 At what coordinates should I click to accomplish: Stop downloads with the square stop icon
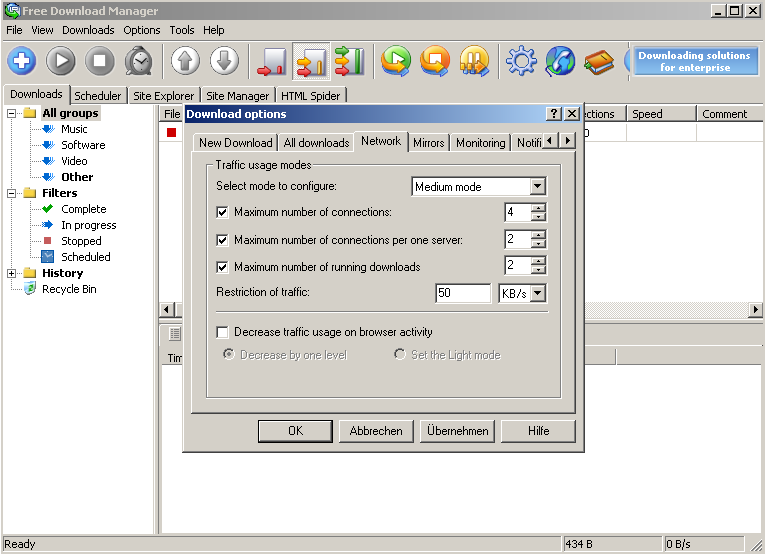[x=100, y=61]
